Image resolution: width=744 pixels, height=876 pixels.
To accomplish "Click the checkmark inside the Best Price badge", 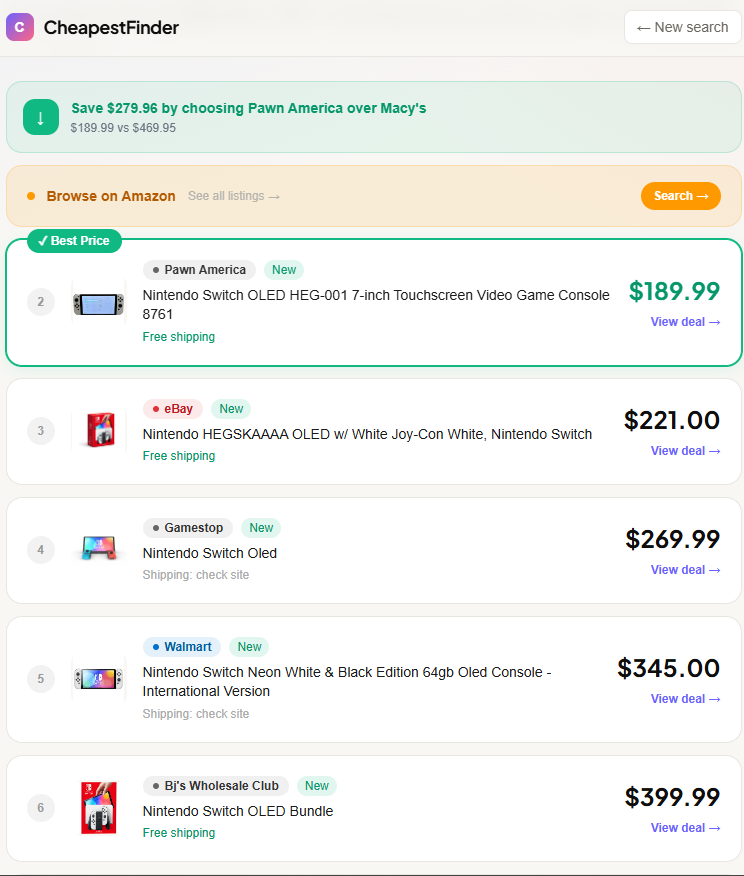I will click(x=41, y=240).
